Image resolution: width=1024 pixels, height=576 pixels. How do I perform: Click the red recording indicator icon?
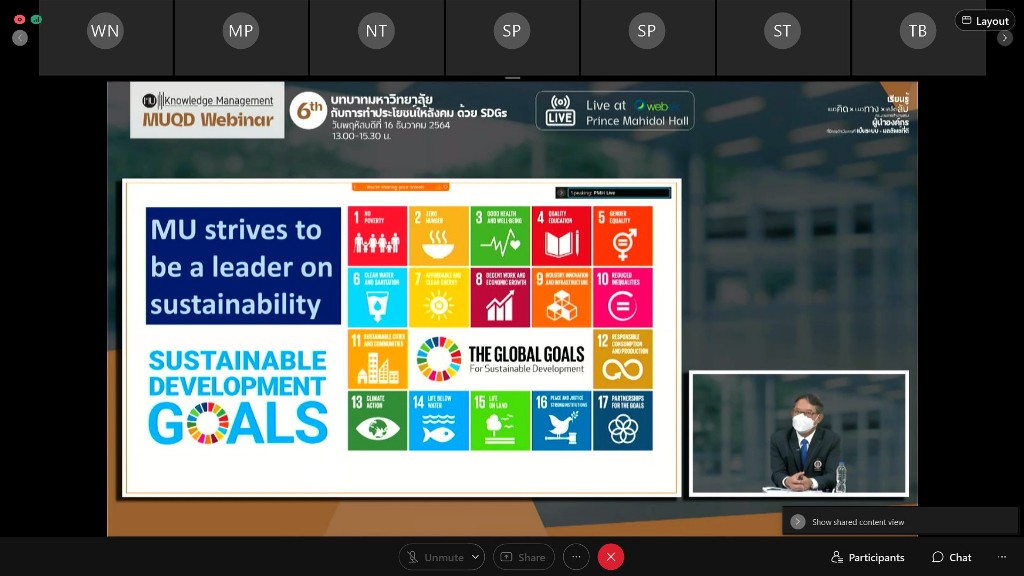point(20,19)
